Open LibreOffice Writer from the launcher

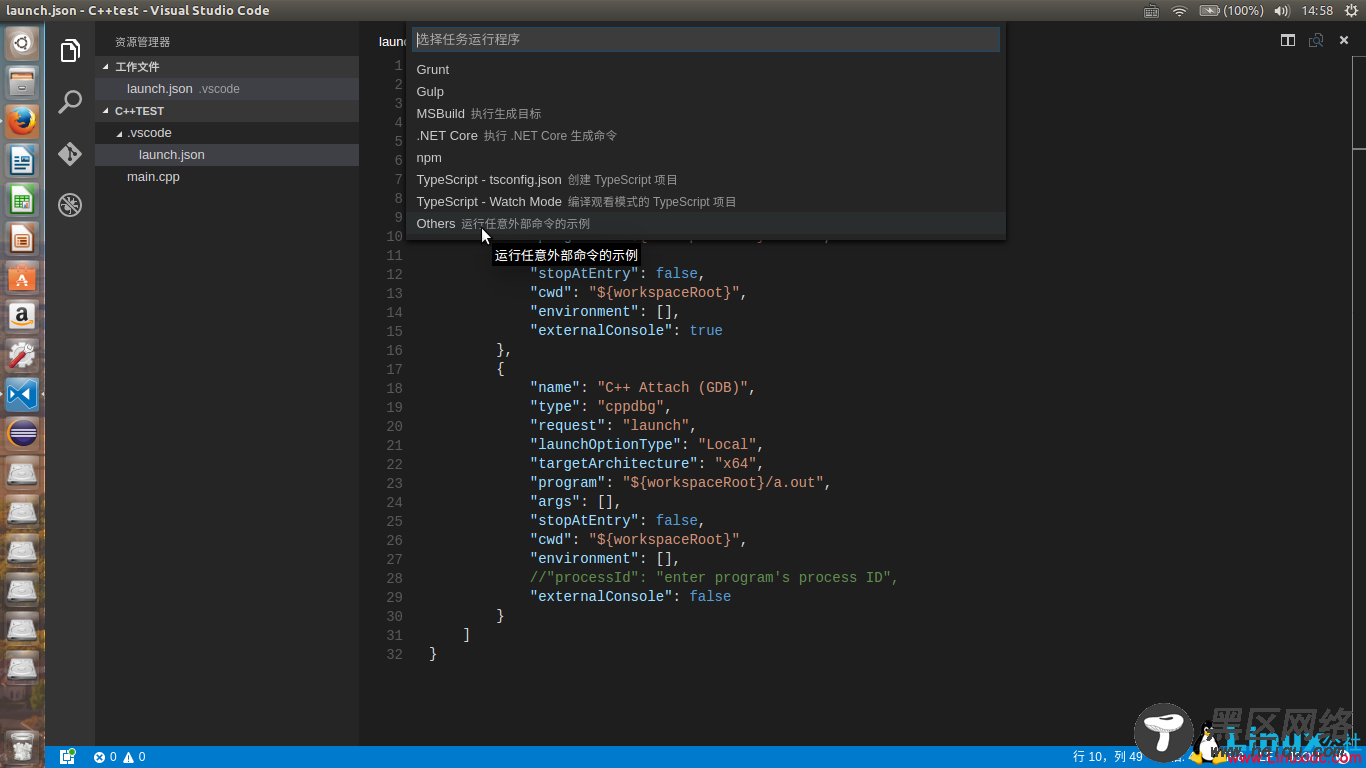click(x=22, y=160)
